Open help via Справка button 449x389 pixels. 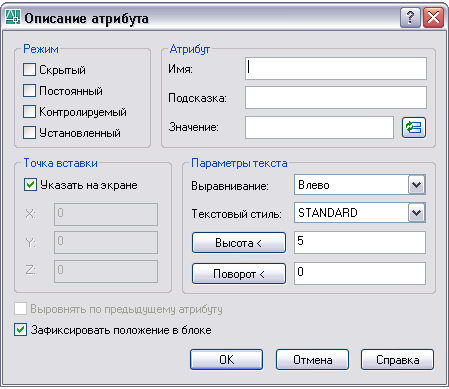[397, 360]
